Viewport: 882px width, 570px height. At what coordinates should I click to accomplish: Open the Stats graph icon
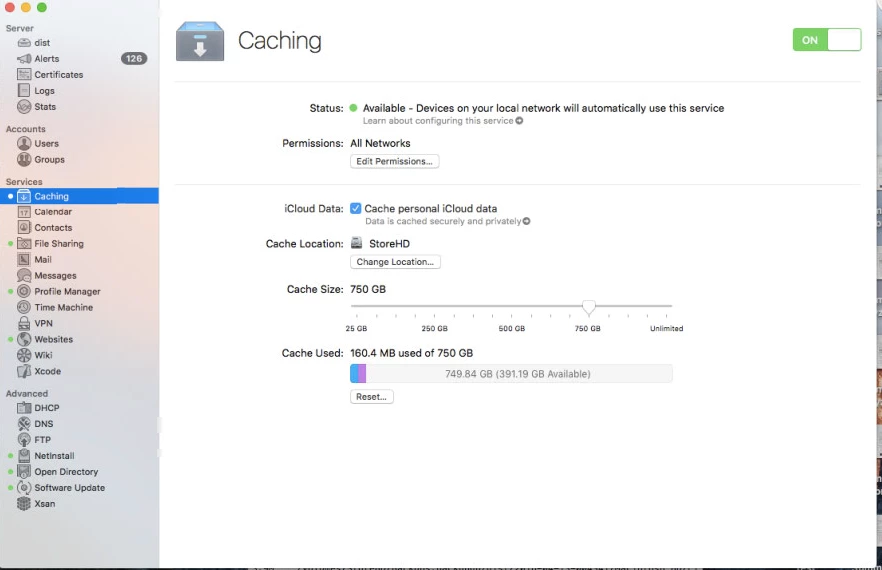pyautogui.click(x=24, y=106)
